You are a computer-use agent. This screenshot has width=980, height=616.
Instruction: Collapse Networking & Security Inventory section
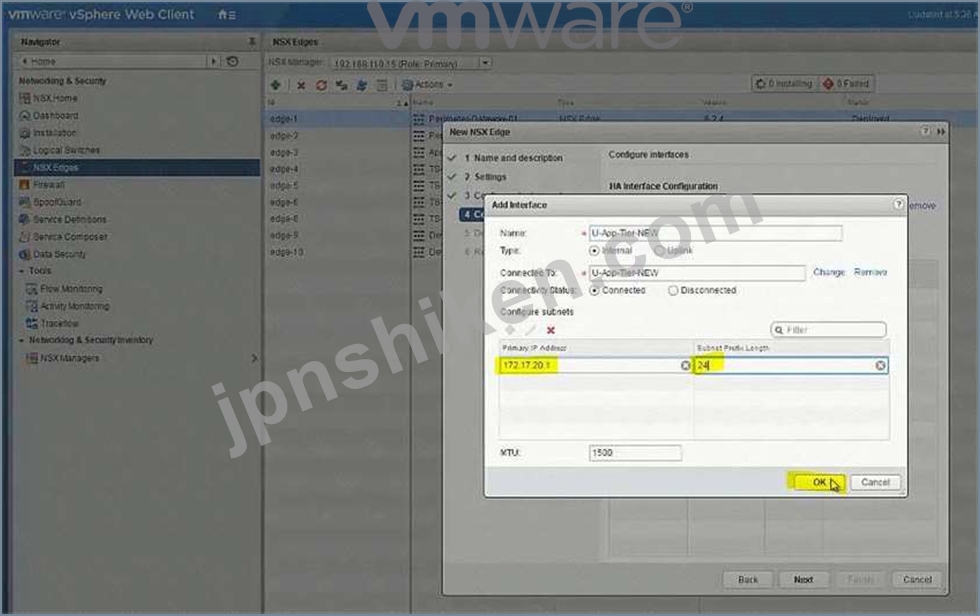(x=21, y=340)
